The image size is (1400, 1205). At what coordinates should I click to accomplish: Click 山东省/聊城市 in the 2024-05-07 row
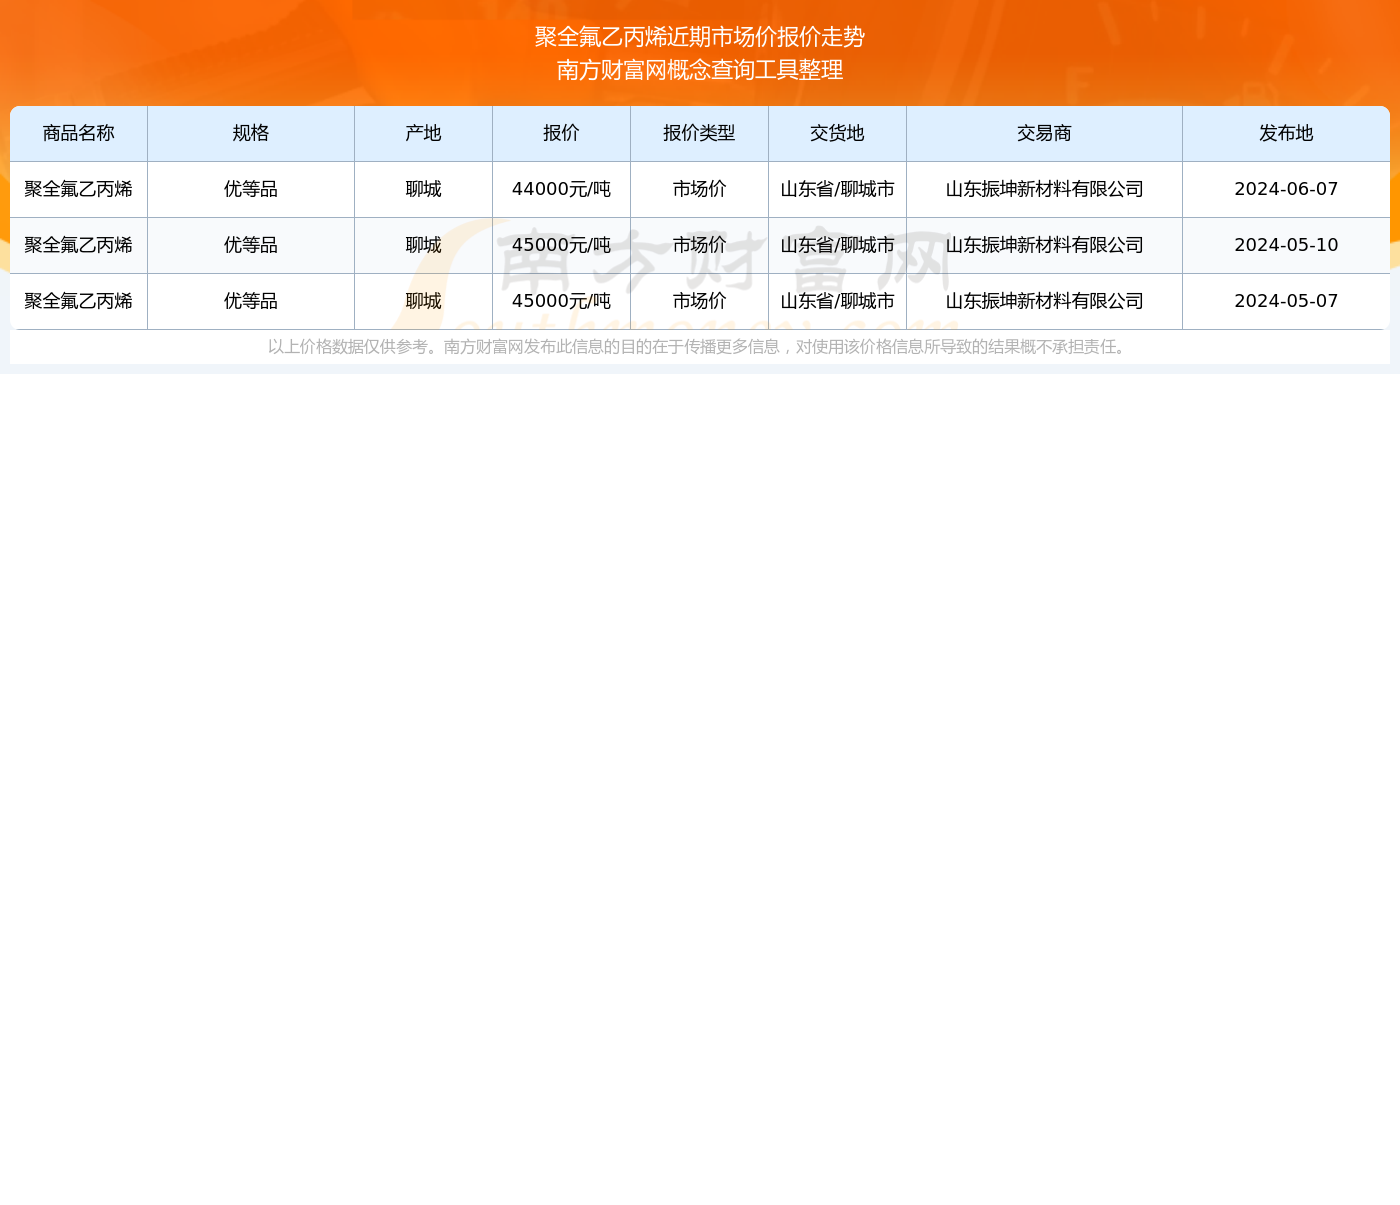pos(838,301)
